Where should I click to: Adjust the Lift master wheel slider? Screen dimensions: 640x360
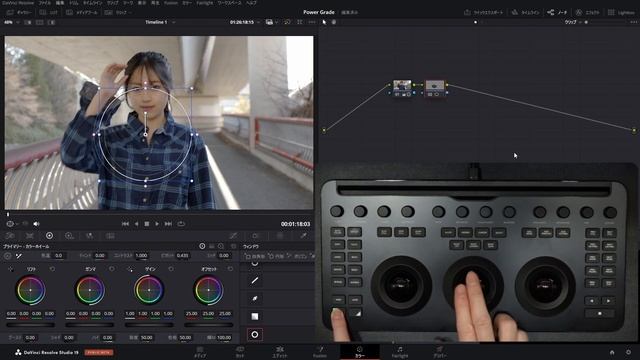pos(31,325)
